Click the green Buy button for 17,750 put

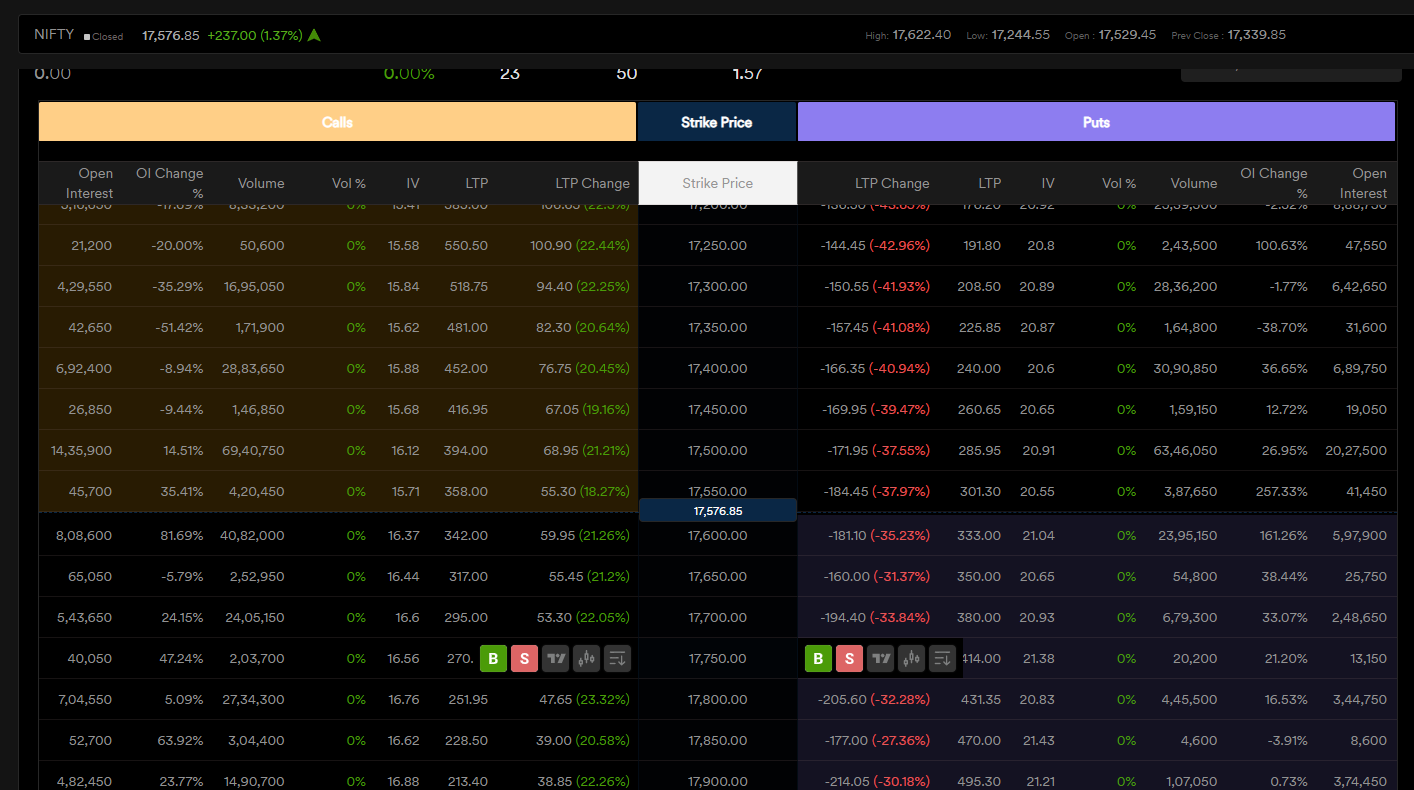point(818,658)
